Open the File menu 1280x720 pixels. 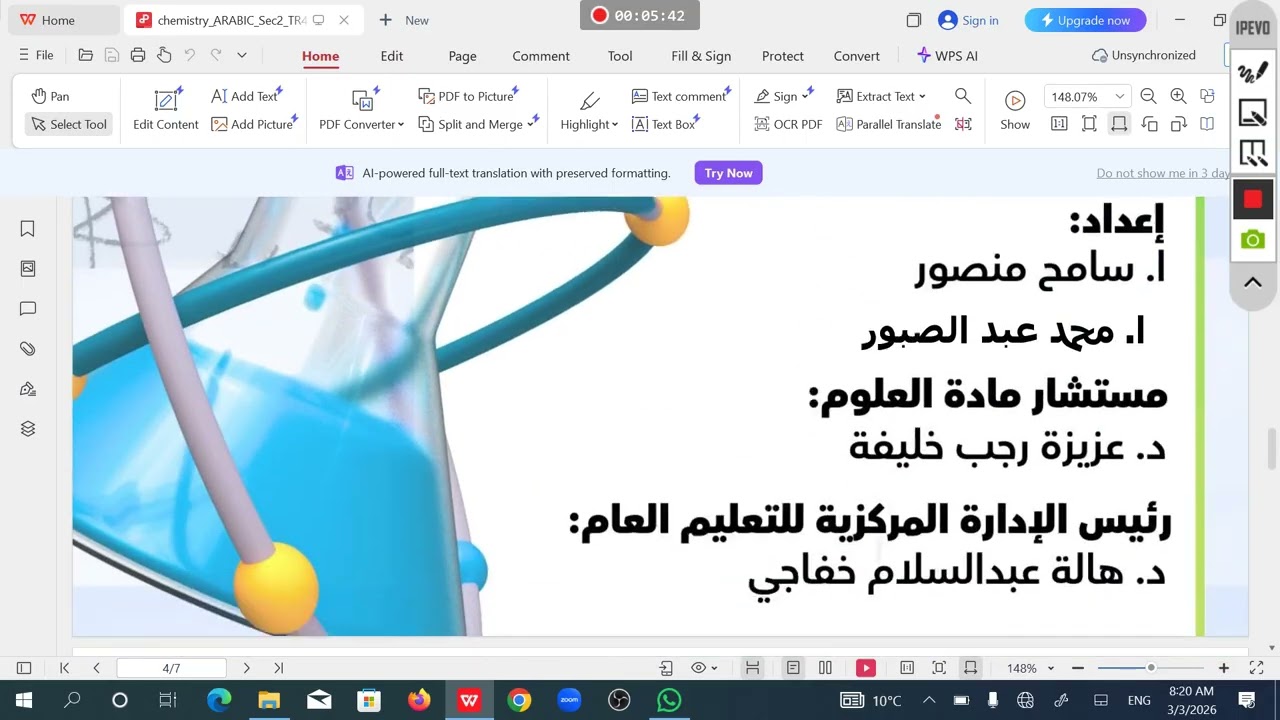point(36,55)
